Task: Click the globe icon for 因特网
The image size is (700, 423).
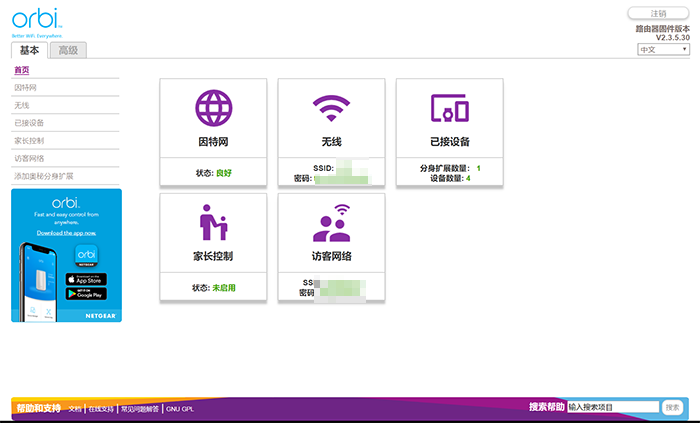Action: [x=213, y=107]
